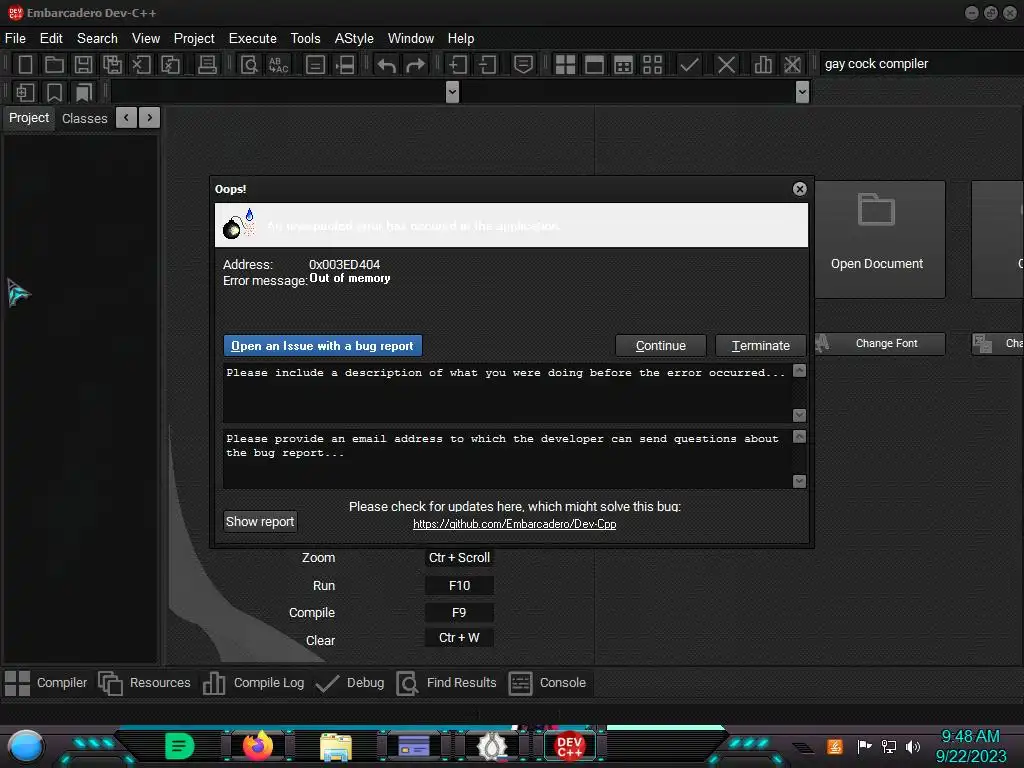The height and width of the screenshot is (768, 1024).
Task: Click the green notes app taskbar icon
Action: (180, 746)
